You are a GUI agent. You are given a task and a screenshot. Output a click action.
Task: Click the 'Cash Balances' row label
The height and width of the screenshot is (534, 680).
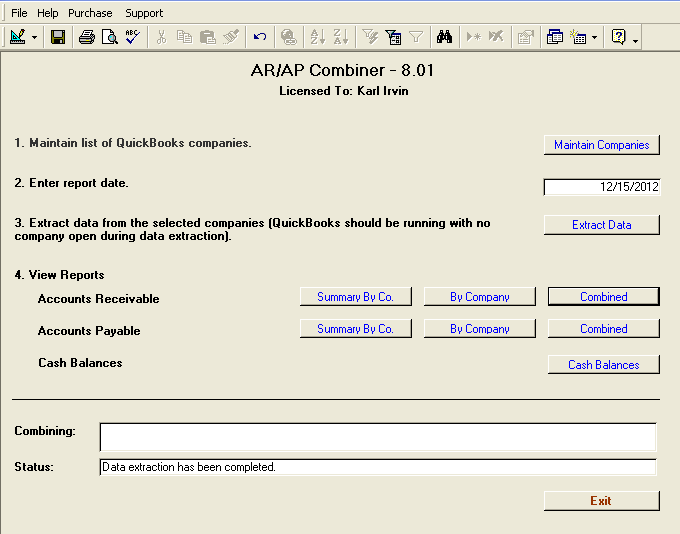(x=80, y=363)
